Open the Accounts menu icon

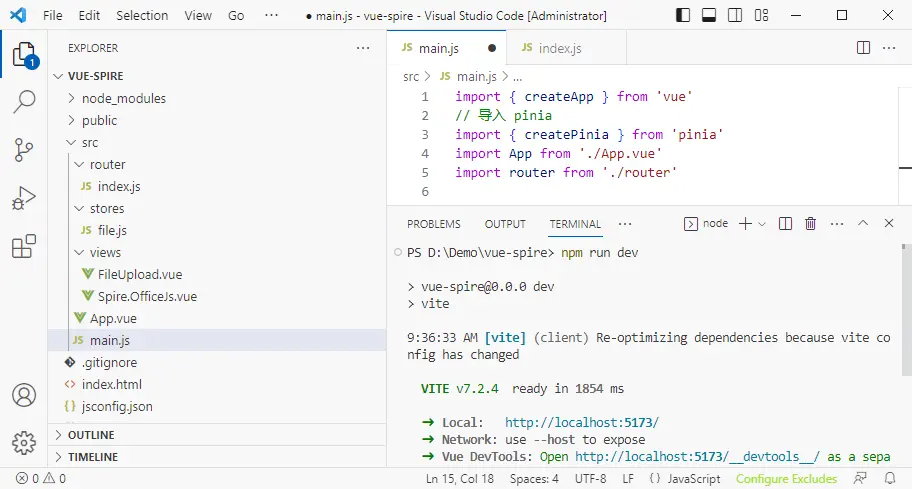[x=24, y=395]
